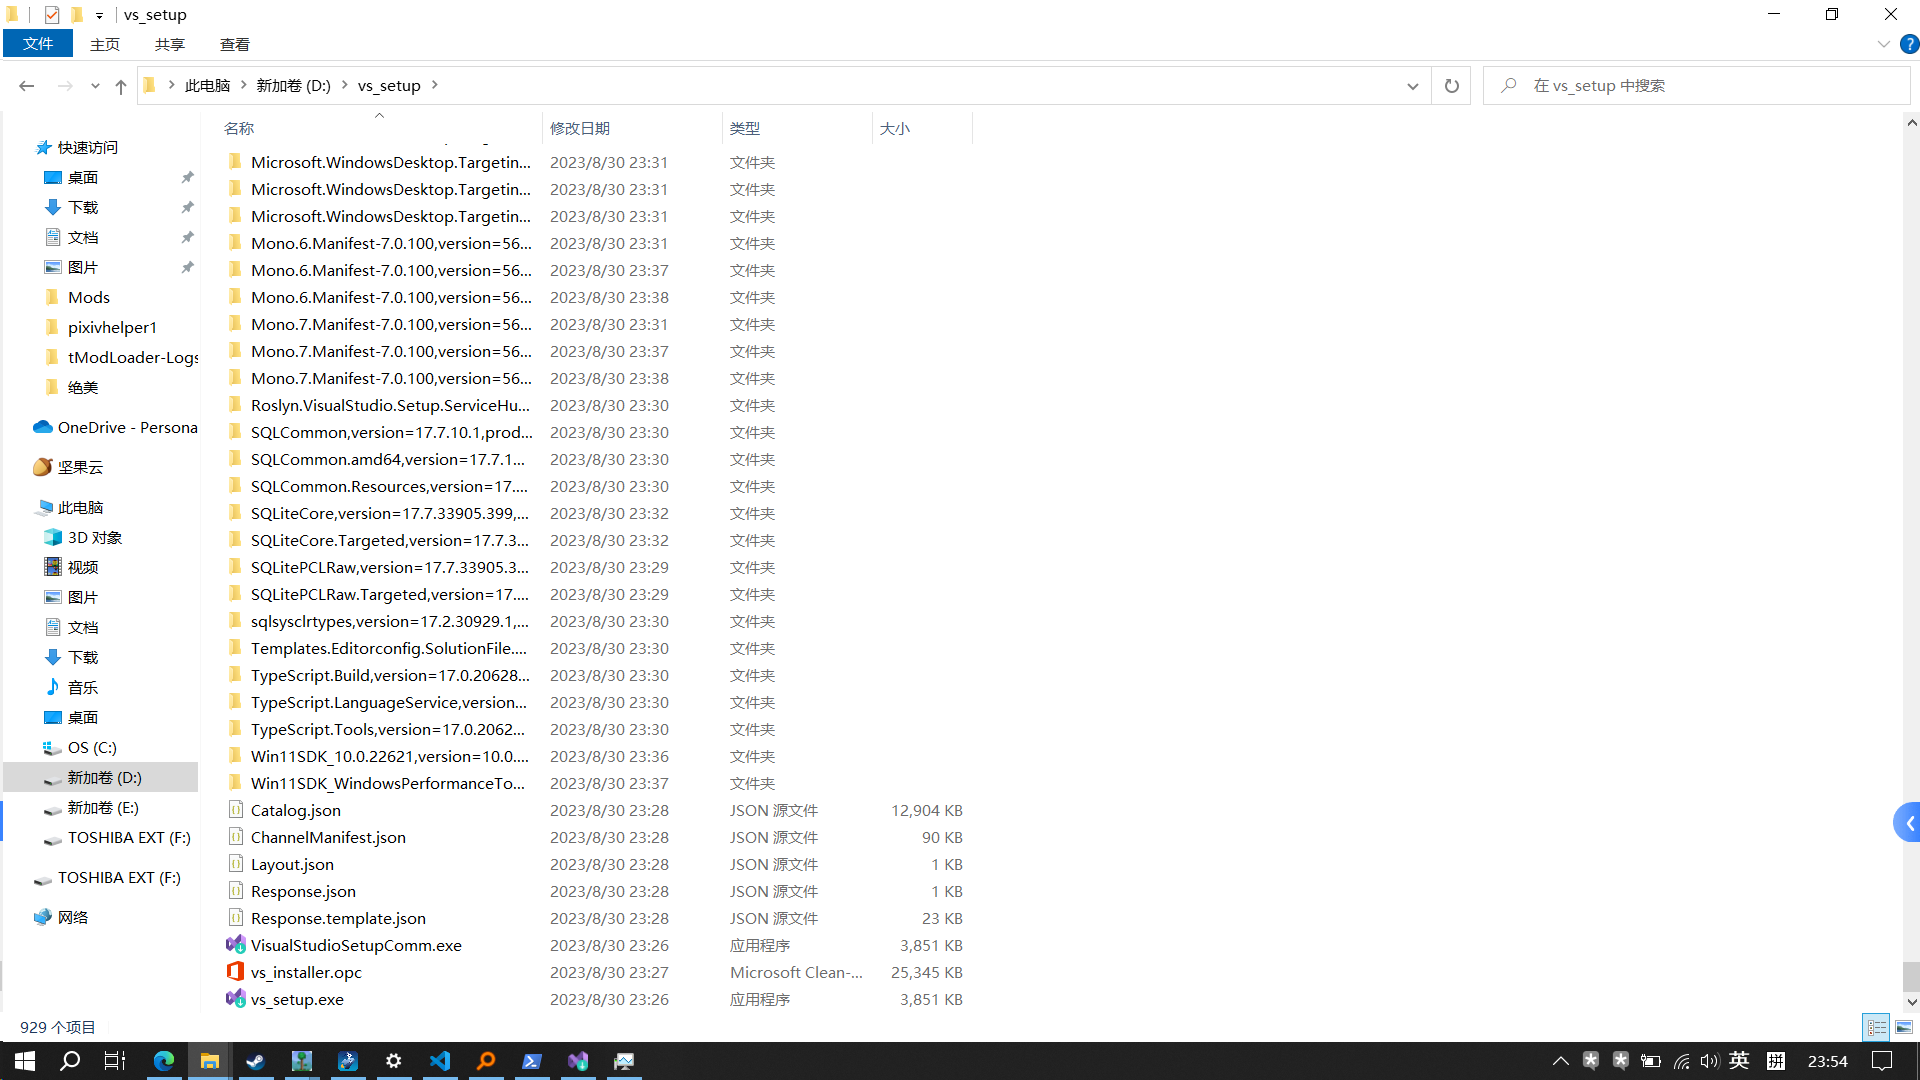
Task: Select the details view toggle in status bar
Action: 1876,1027
